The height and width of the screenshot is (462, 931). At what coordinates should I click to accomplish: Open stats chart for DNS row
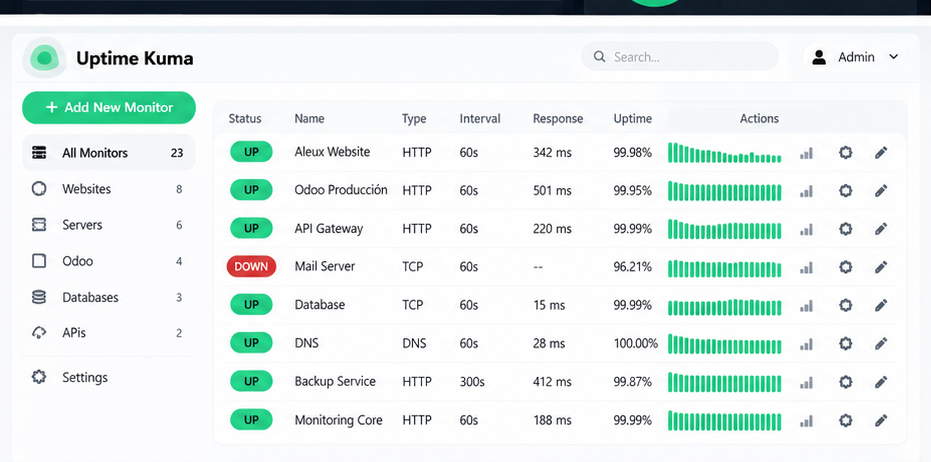[806, 344]
